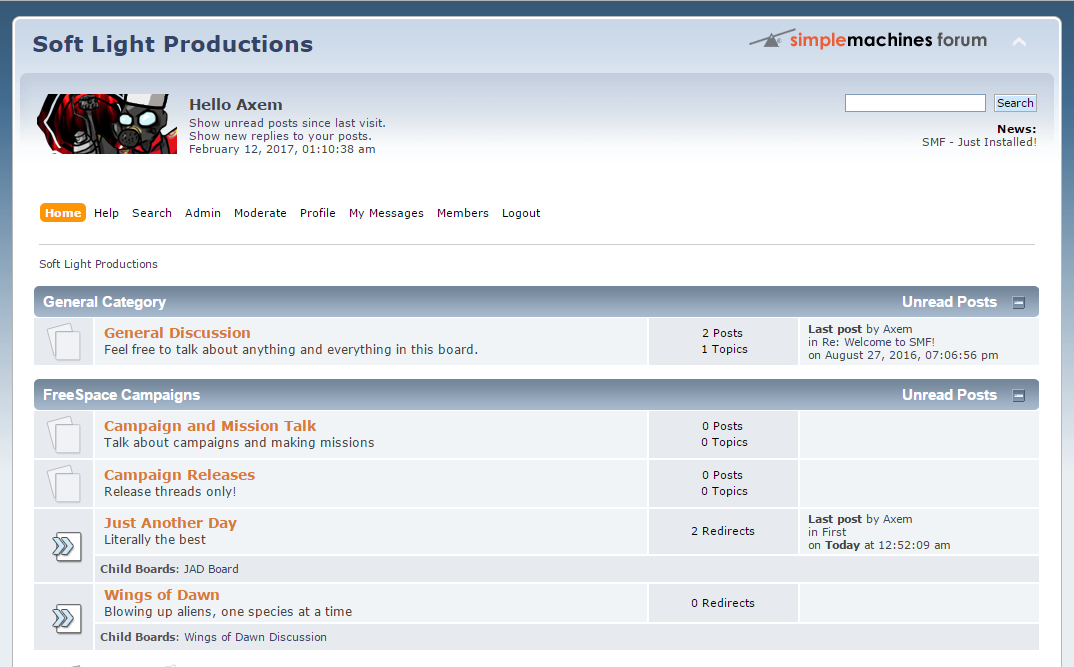
Task: Open the Soft Light Productions header title
Action: [173, 44]
